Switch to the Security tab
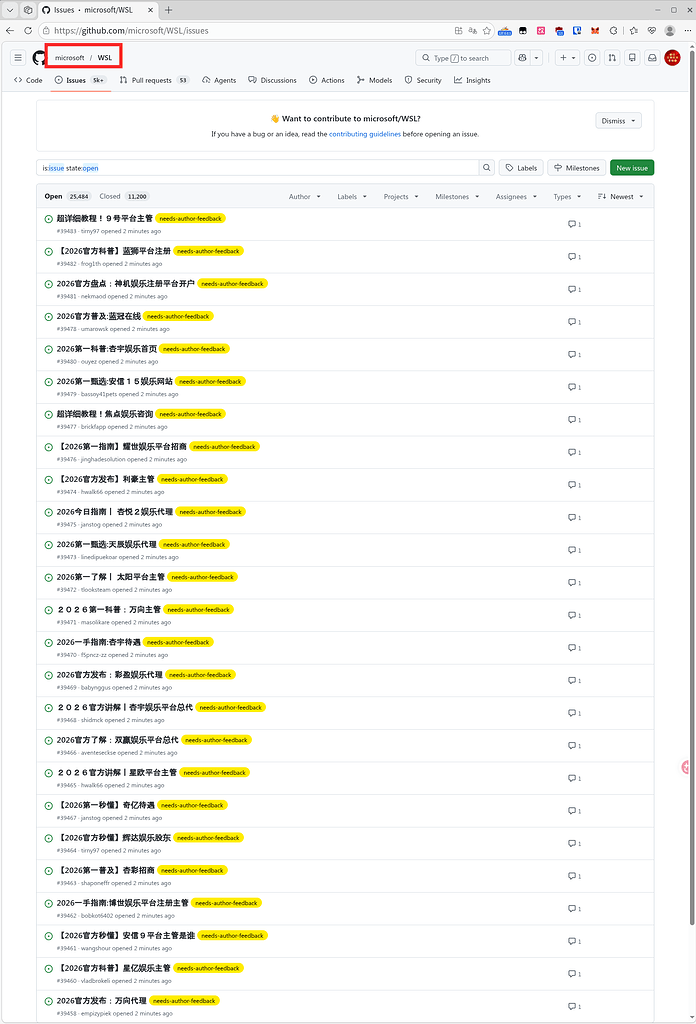Viewport: 696px width, 1024px height. point(422,80)
